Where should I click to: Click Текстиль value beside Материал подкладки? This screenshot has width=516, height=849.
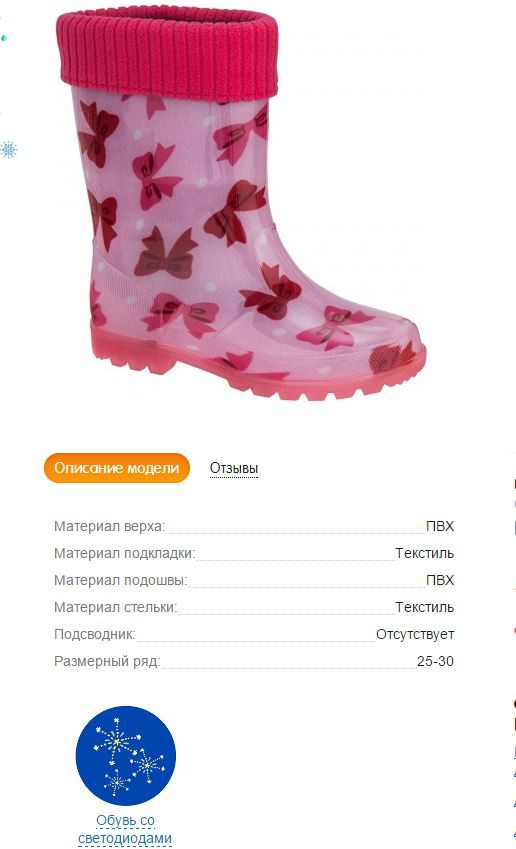pyautogui.click(x=424, y=553)
